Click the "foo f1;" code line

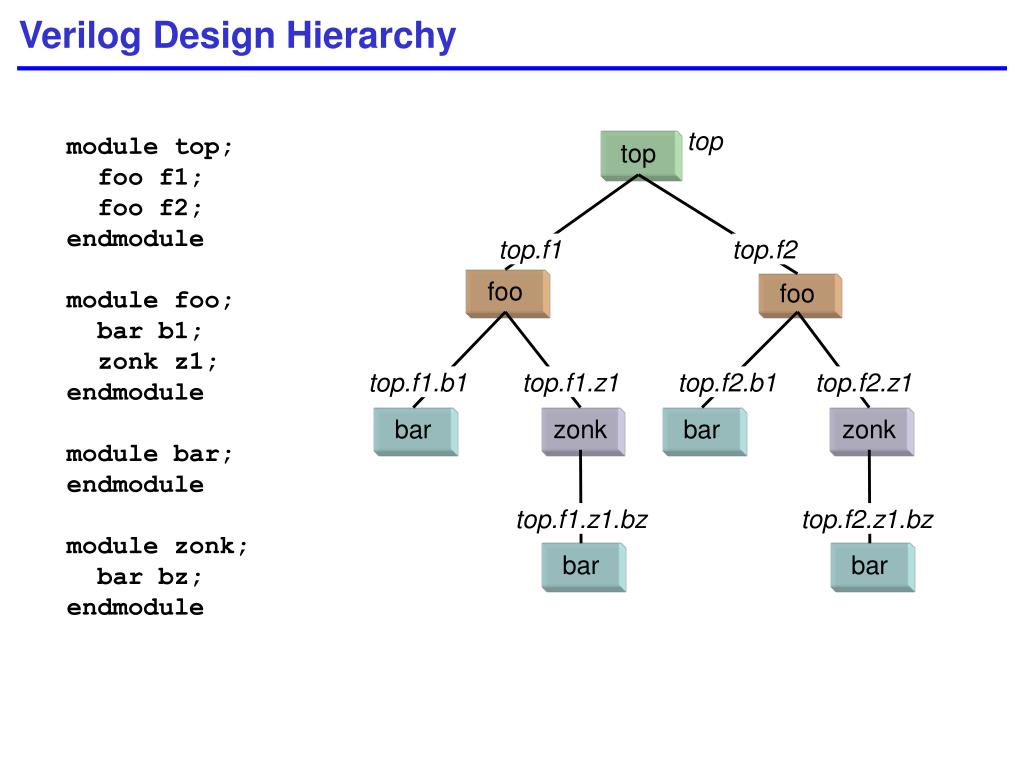tap(150, 178)
